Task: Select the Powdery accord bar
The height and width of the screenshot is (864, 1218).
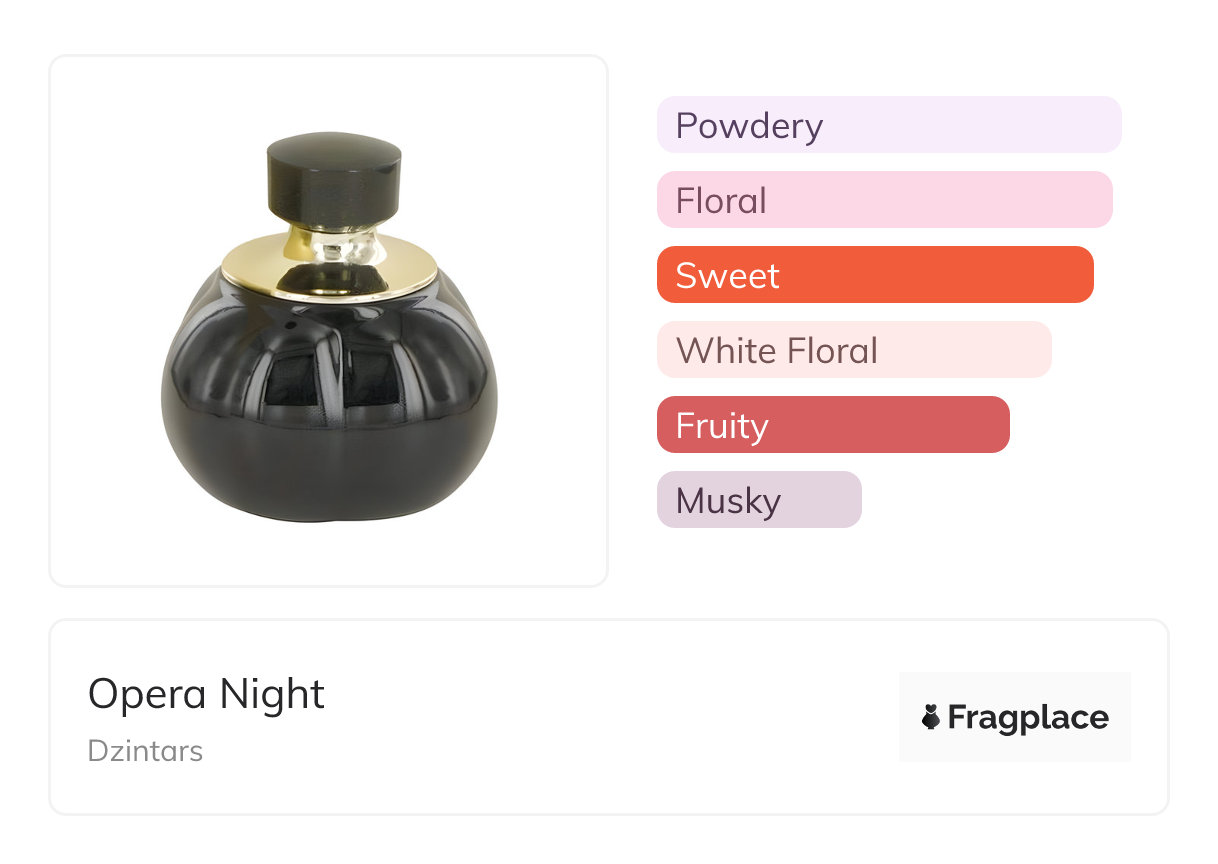Action: [889, 125]
